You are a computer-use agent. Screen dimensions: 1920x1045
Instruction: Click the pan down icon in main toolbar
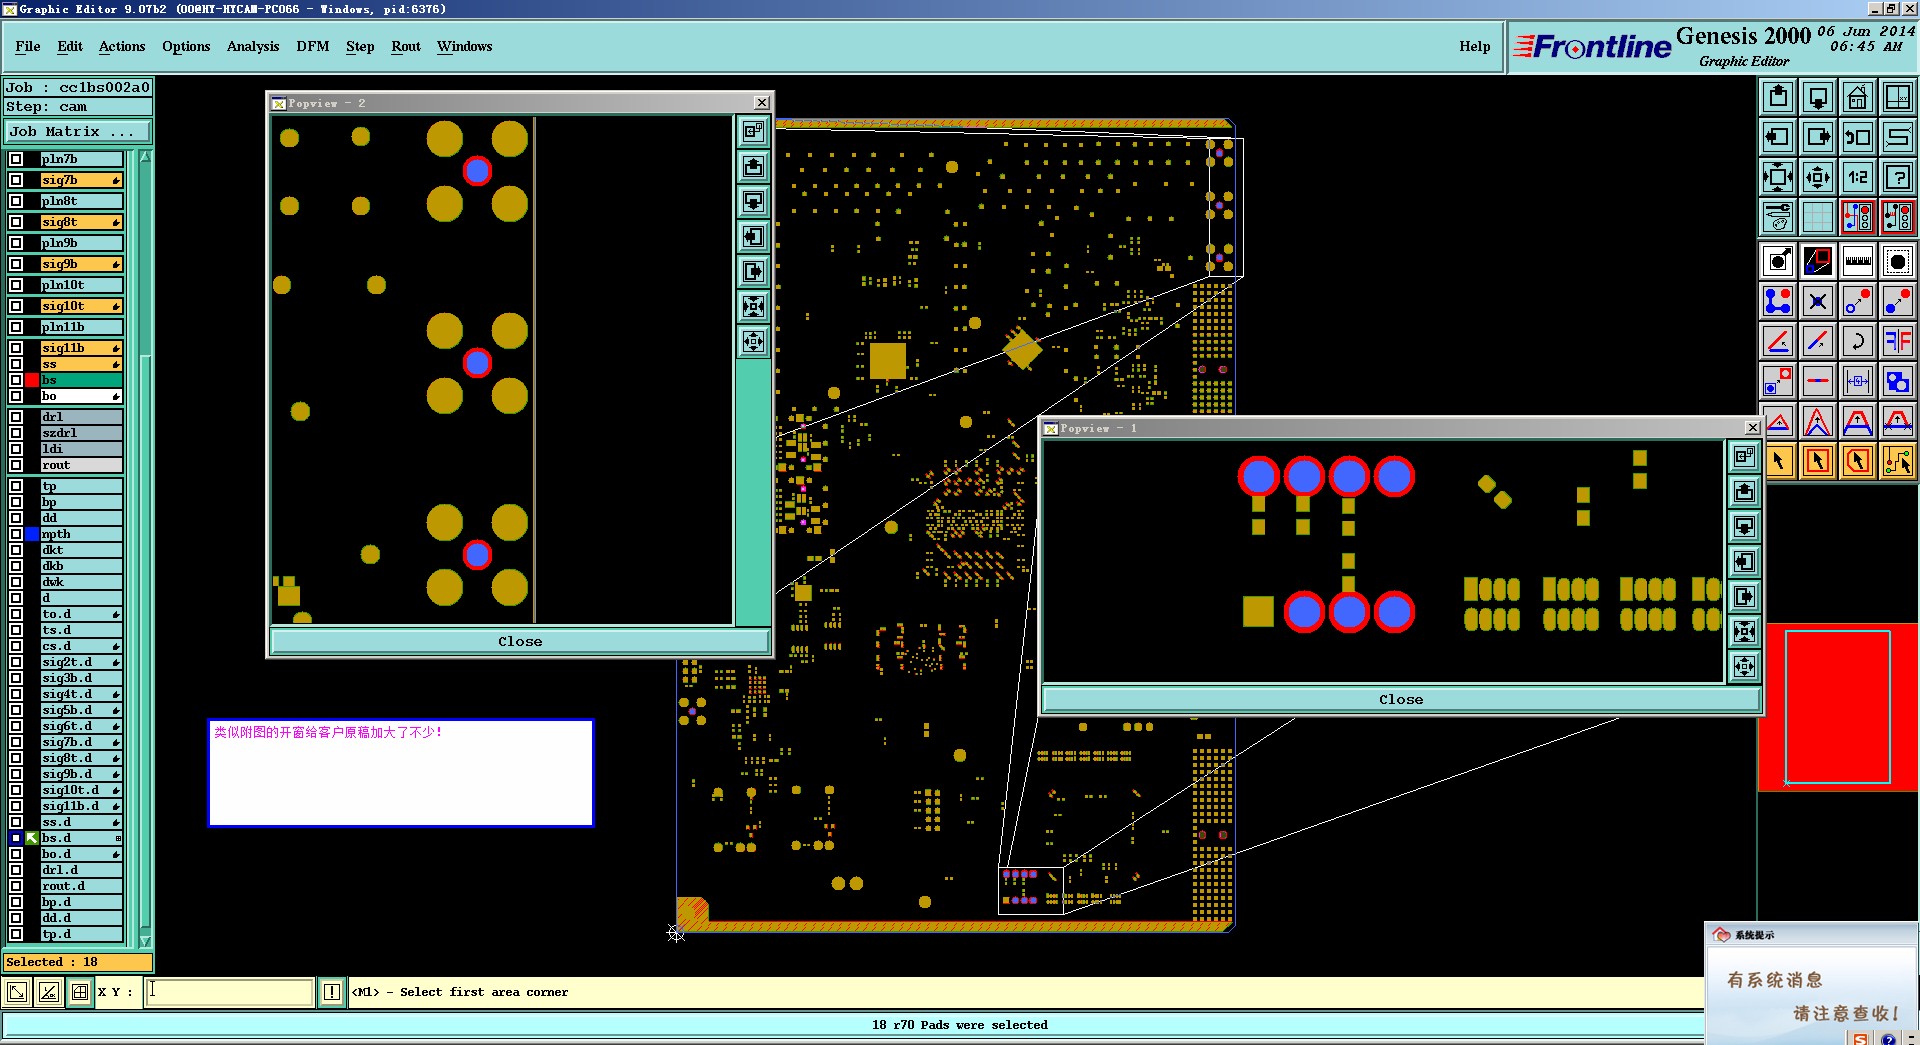pyautogui.click(x=1818, y=97)
